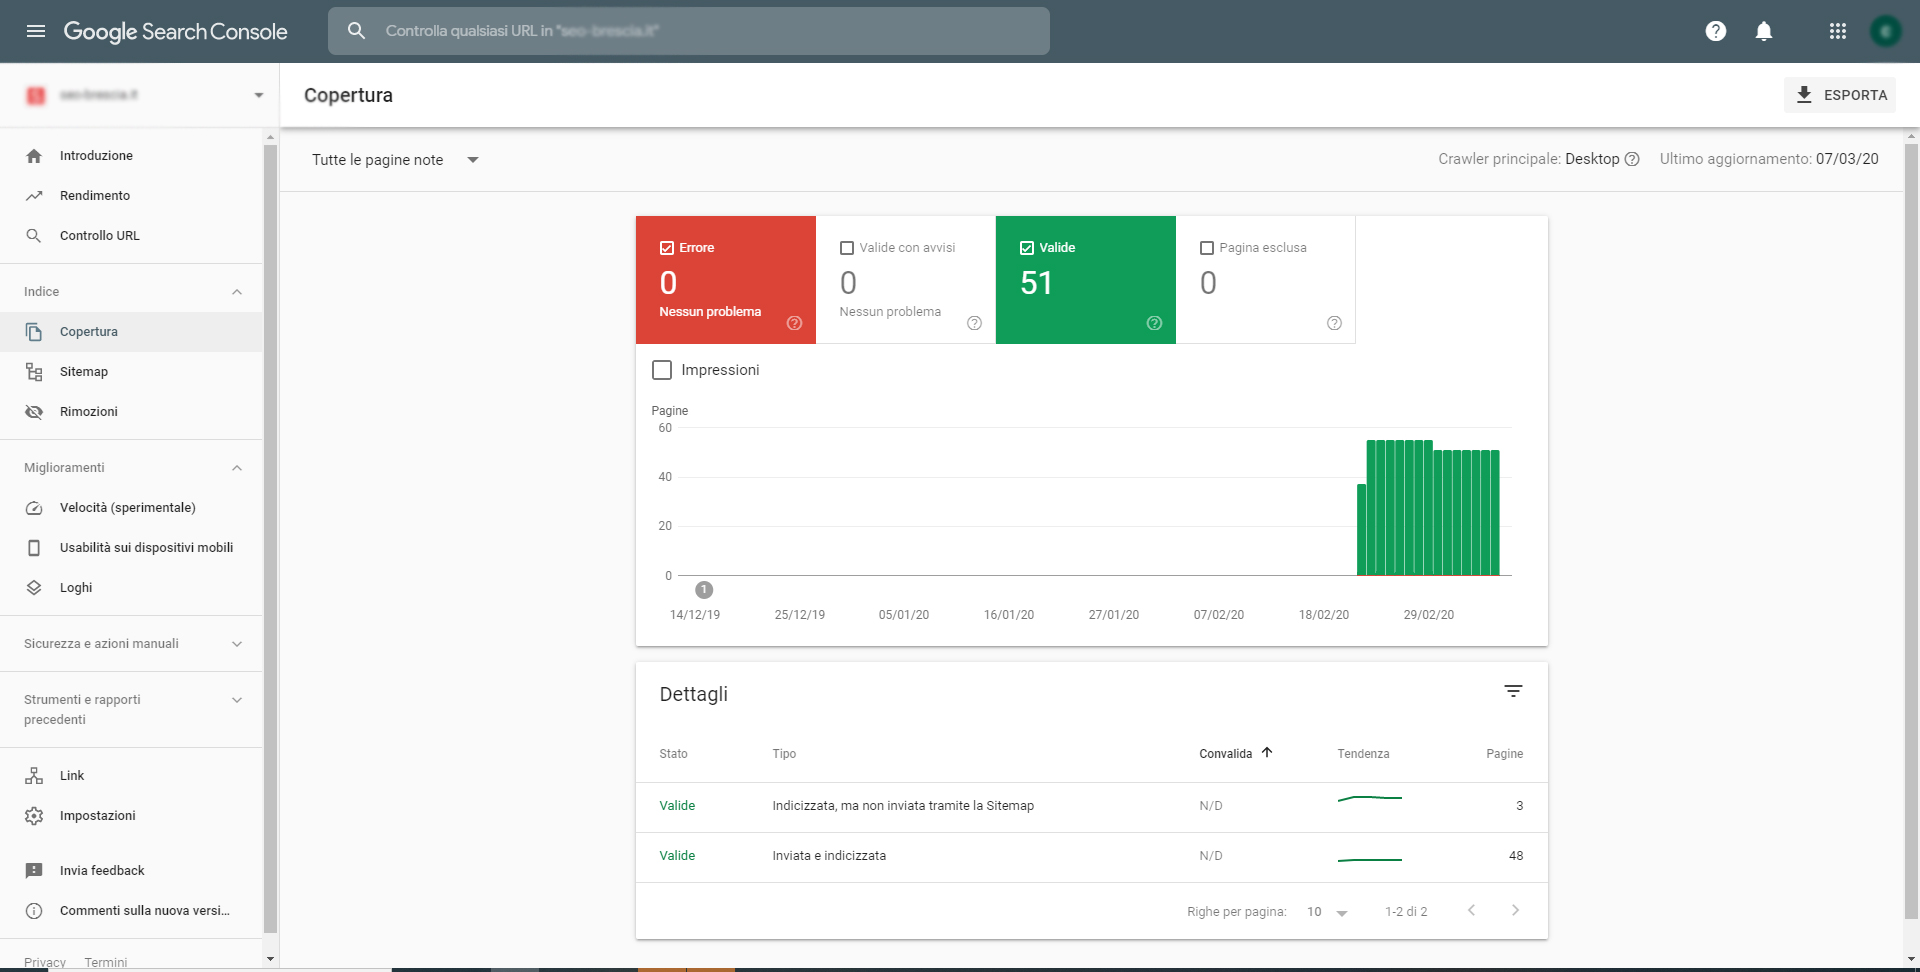
Task: Open help icon in Valide con avvisi card
Action: pyautogui.click(x=975, y=323)
